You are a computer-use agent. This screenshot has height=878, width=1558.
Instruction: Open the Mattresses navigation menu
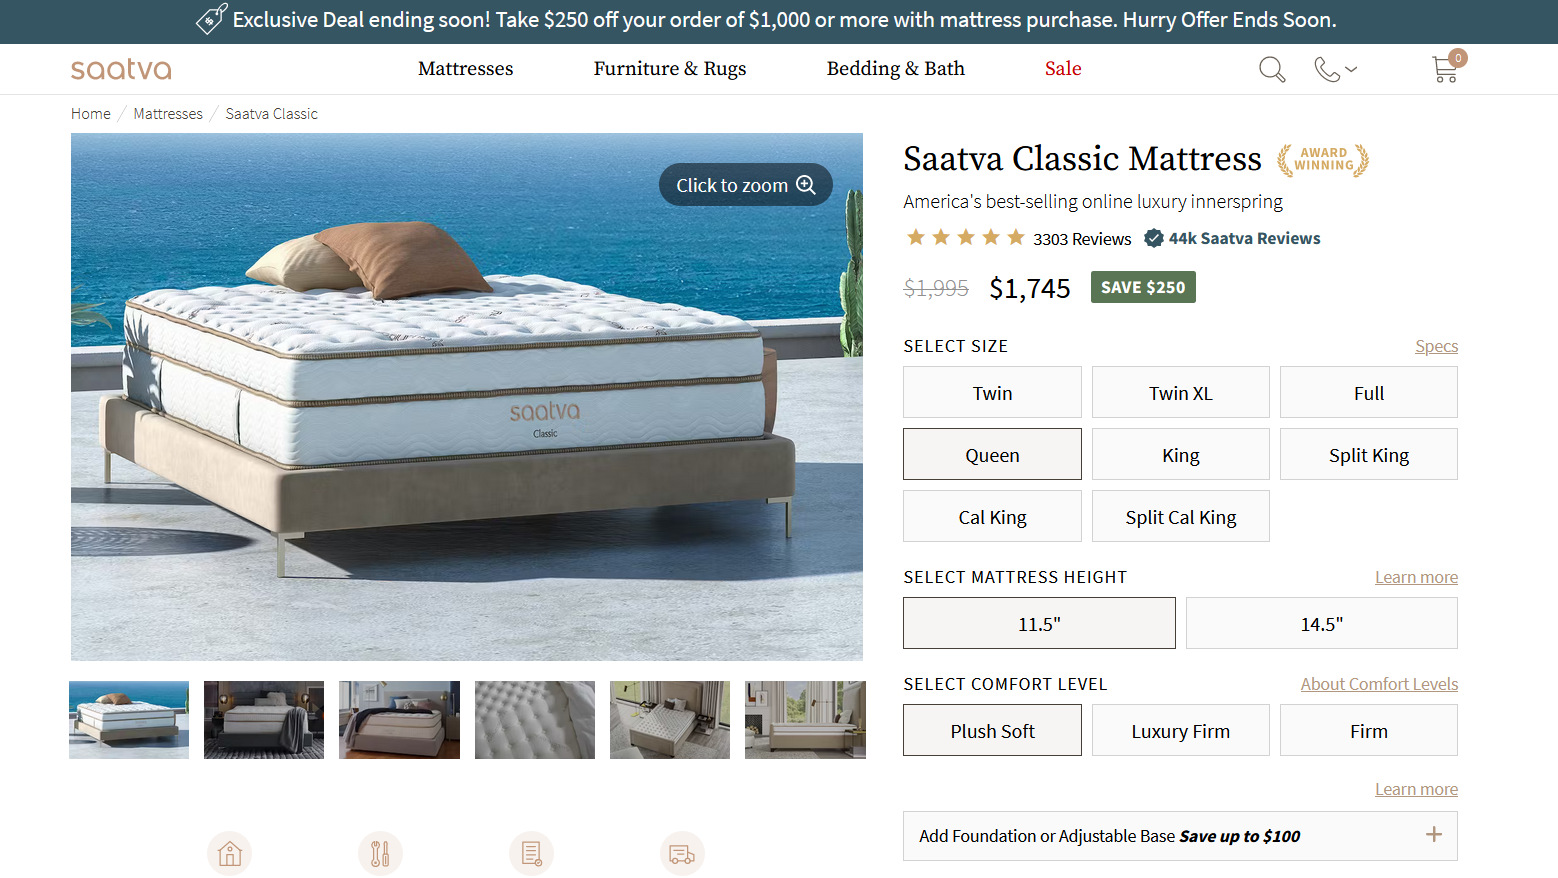tap(466, 69)
